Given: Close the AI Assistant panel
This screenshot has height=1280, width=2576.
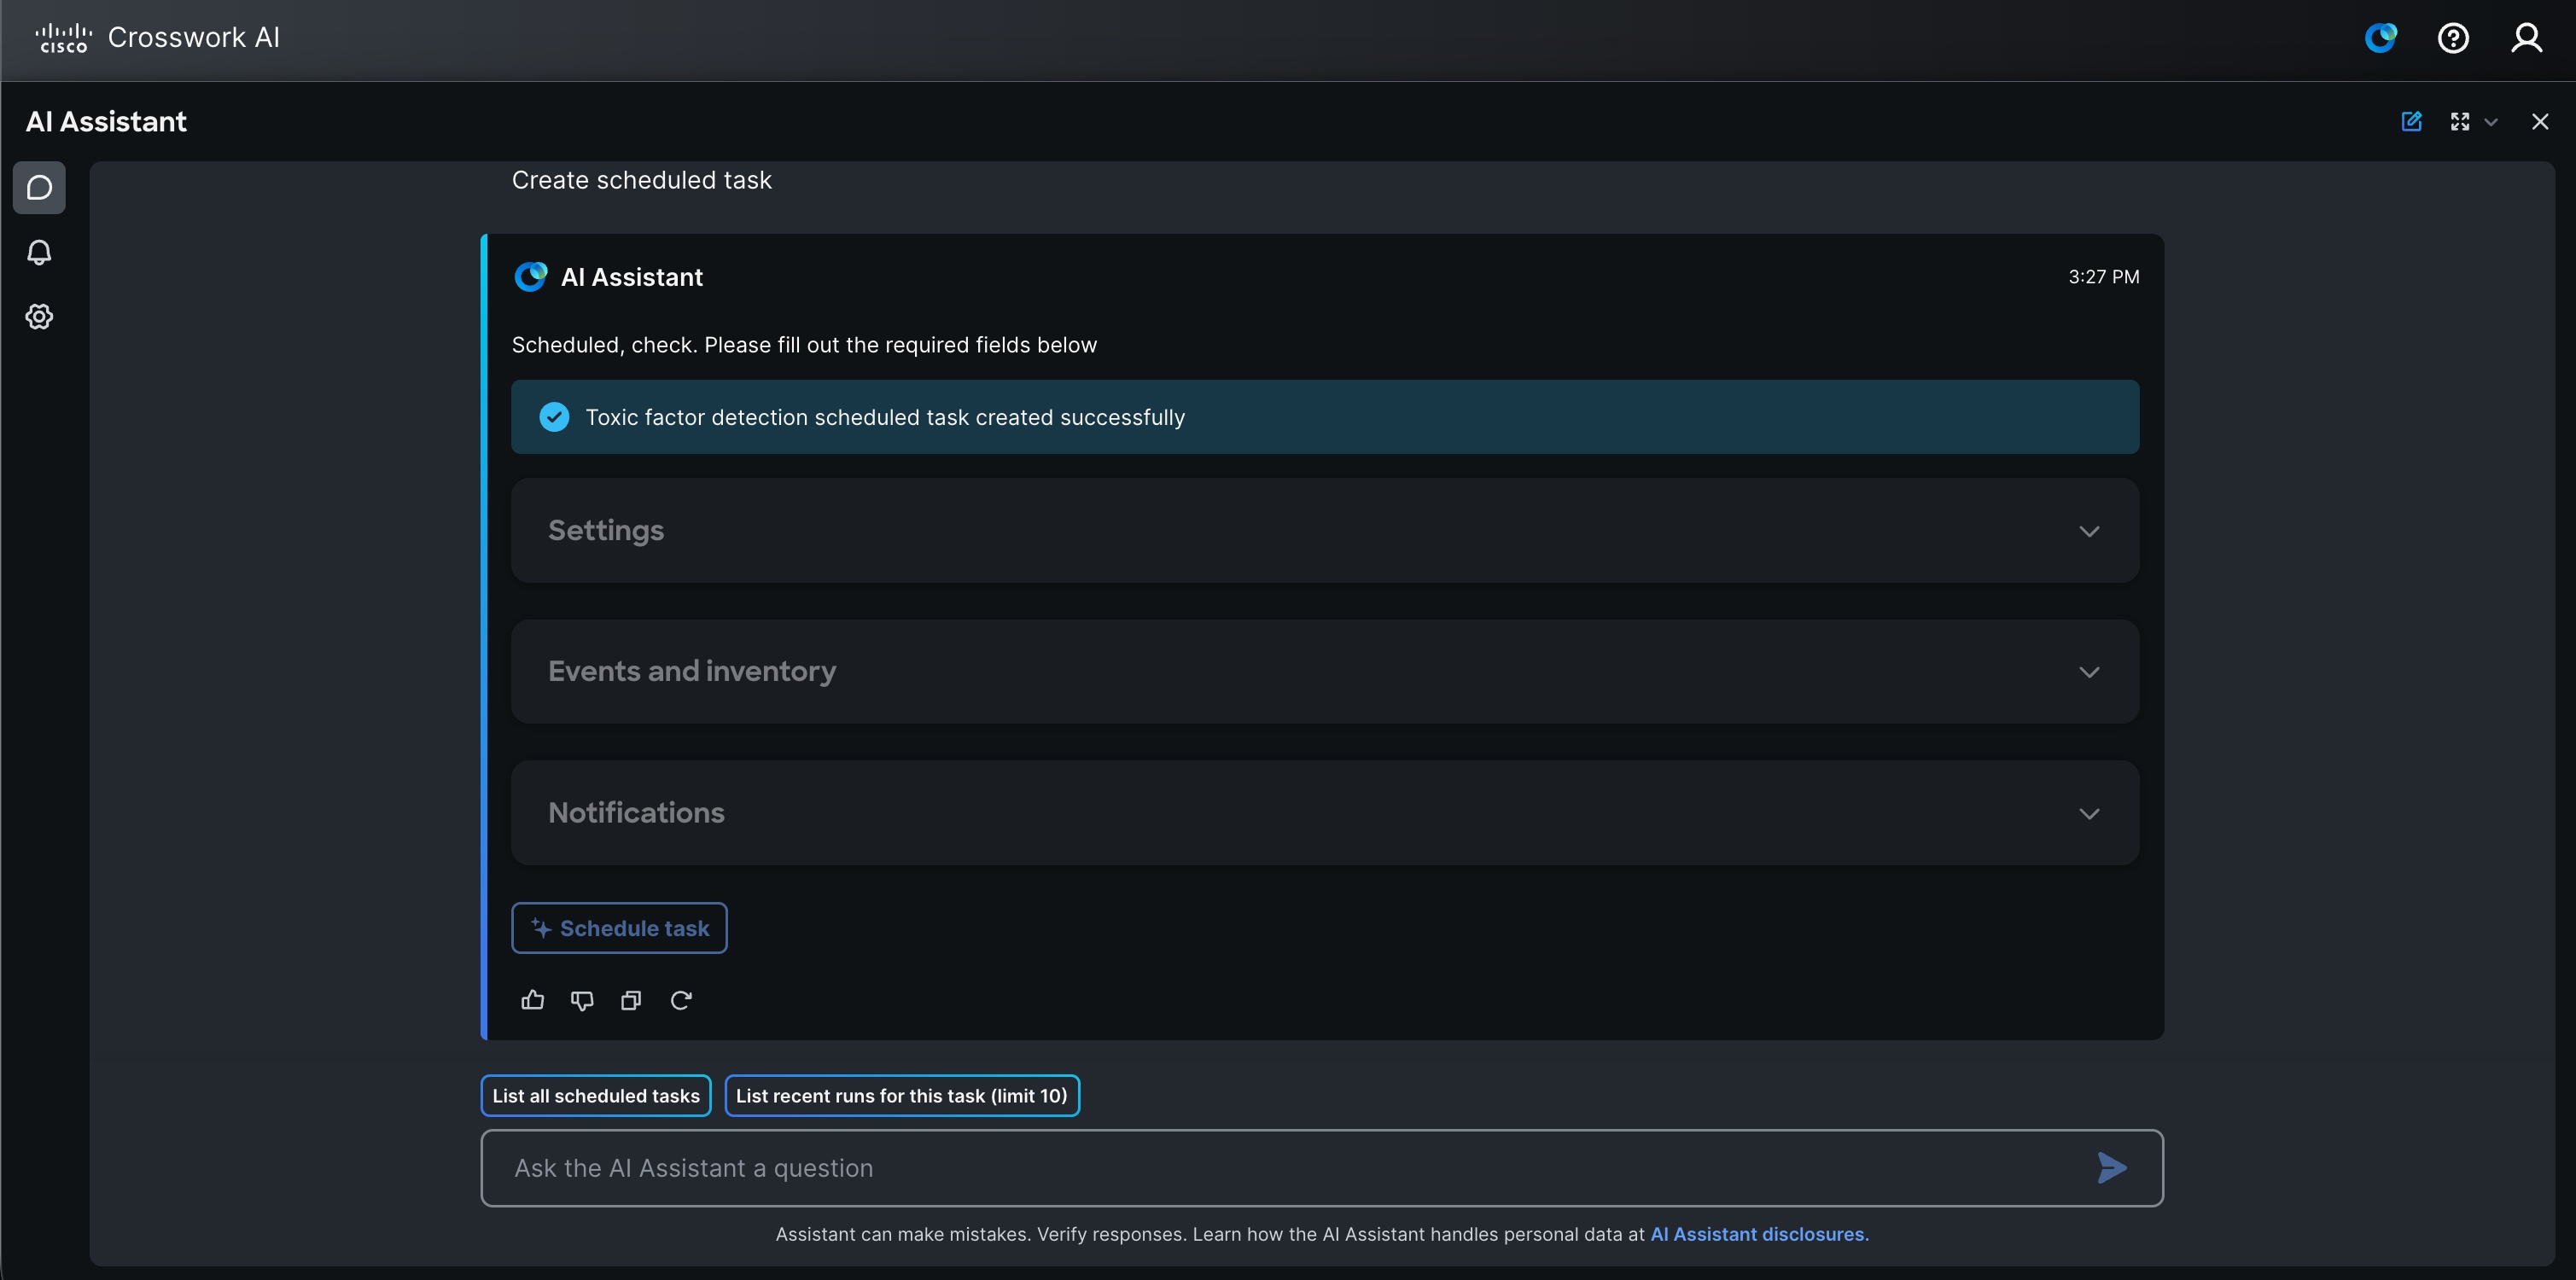Looking at the screenshot, I should [2540, 122].
